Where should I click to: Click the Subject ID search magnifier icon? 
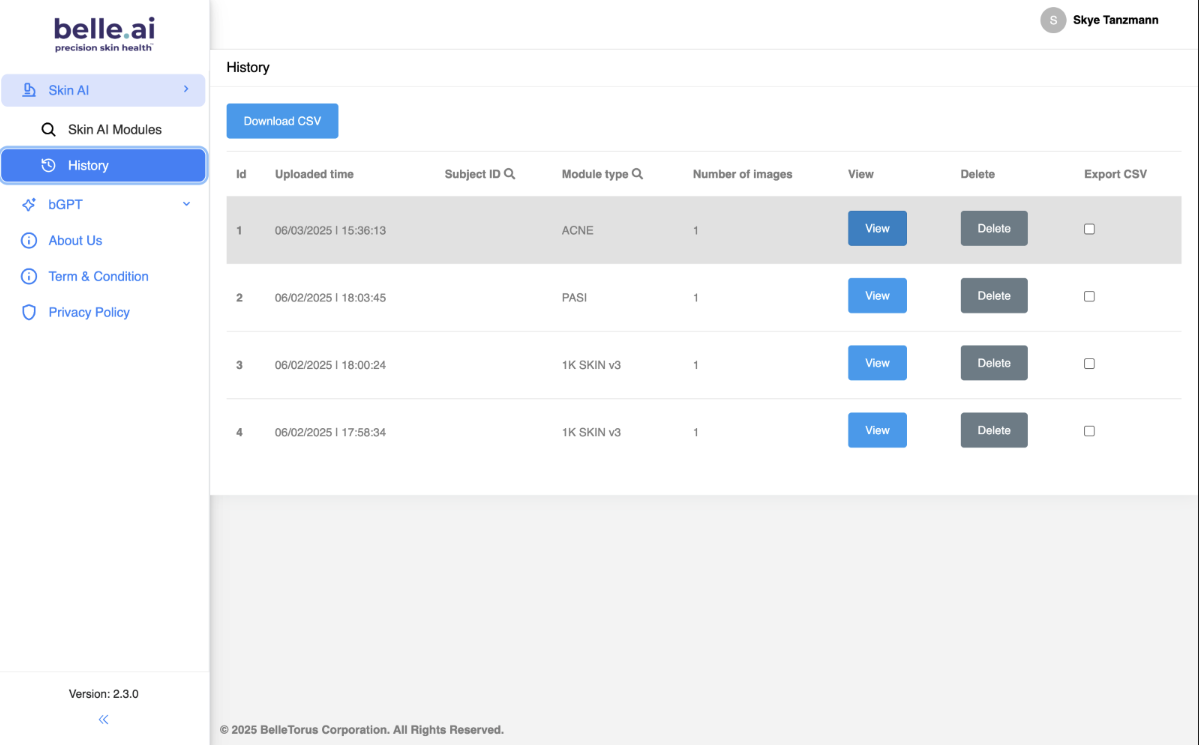[510, 174]
